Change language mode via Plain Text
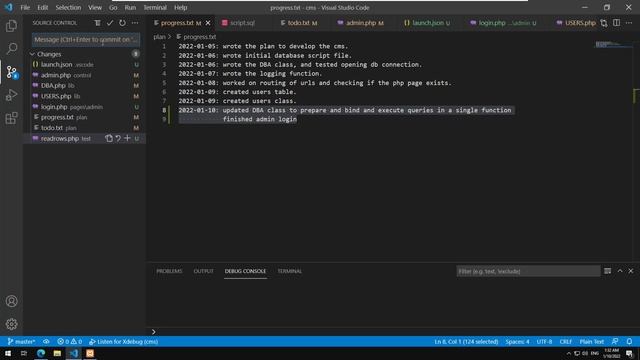This screenshot has width=640, height=360. pos(591,342)
